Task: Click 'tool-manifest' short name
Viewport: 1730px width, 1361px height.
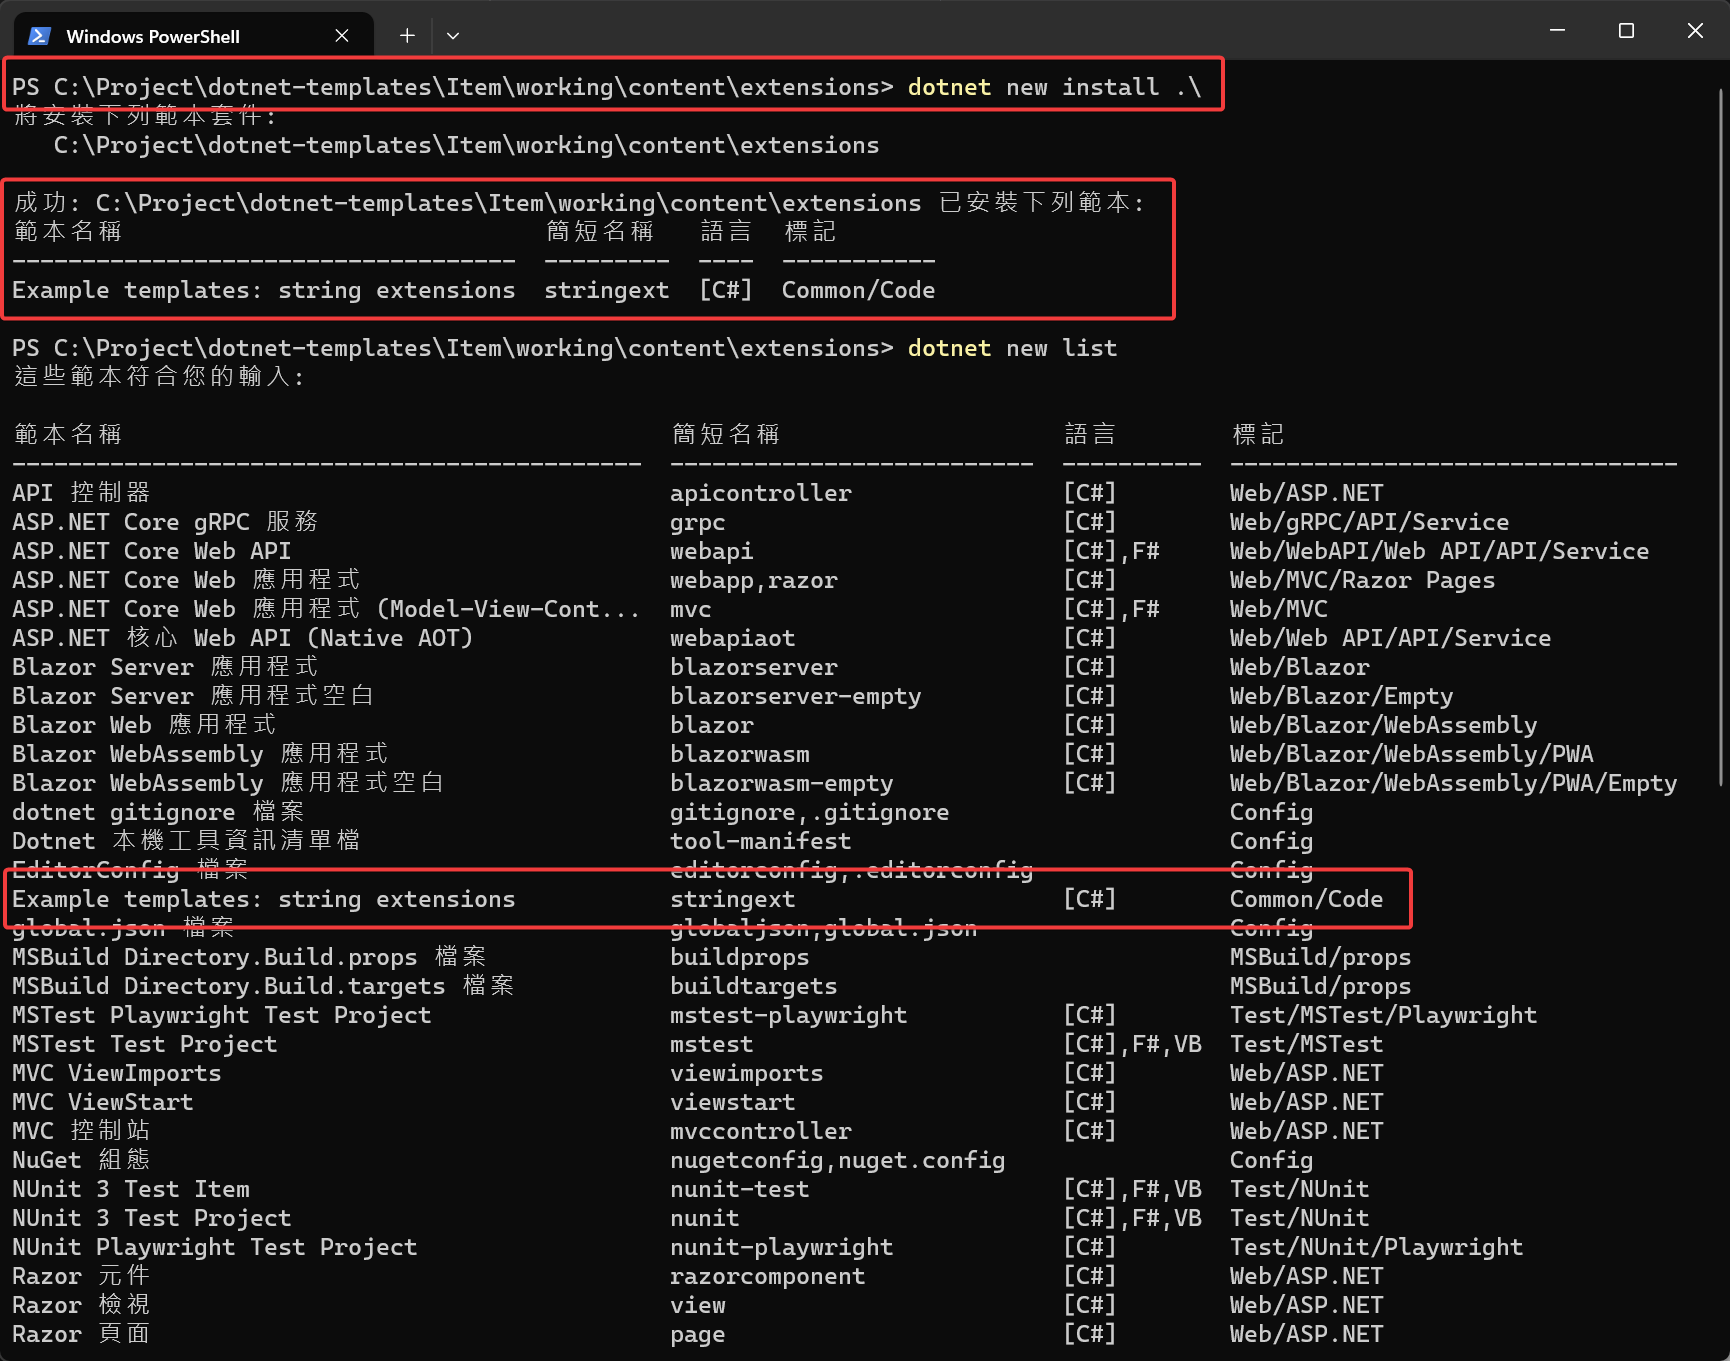Action: tap(761, 841)
